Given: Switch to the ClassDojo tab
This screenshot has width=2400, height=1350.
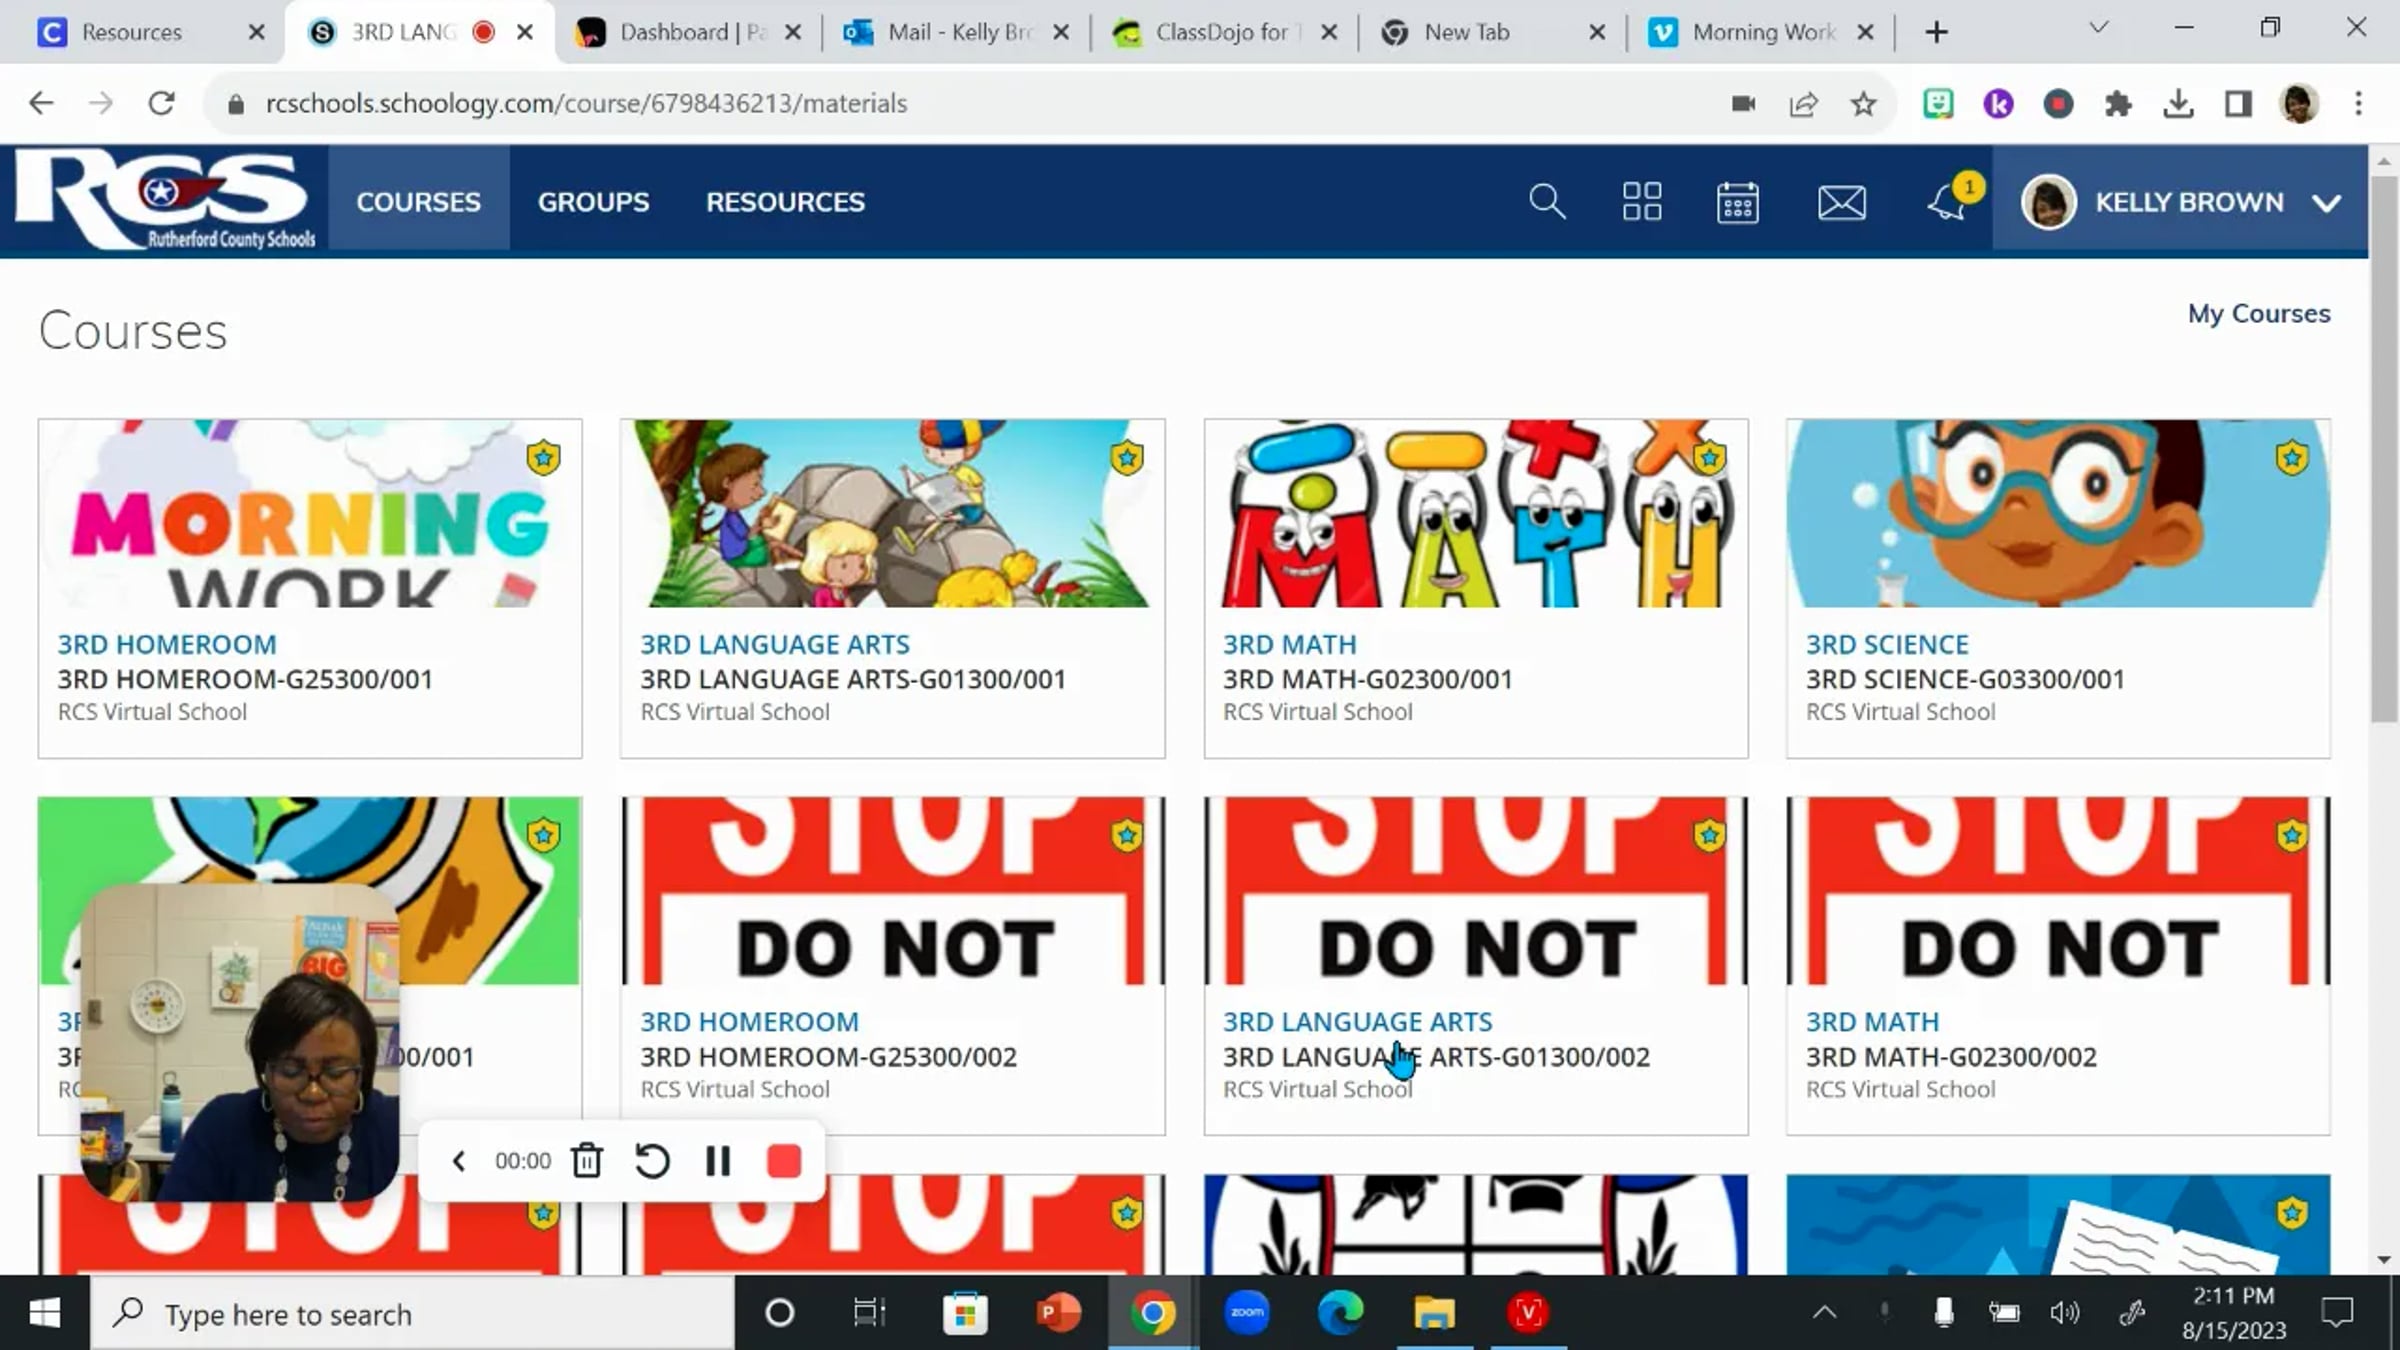Looking at the screenshot, I should pyautogui.click(x=1219, y=32).
